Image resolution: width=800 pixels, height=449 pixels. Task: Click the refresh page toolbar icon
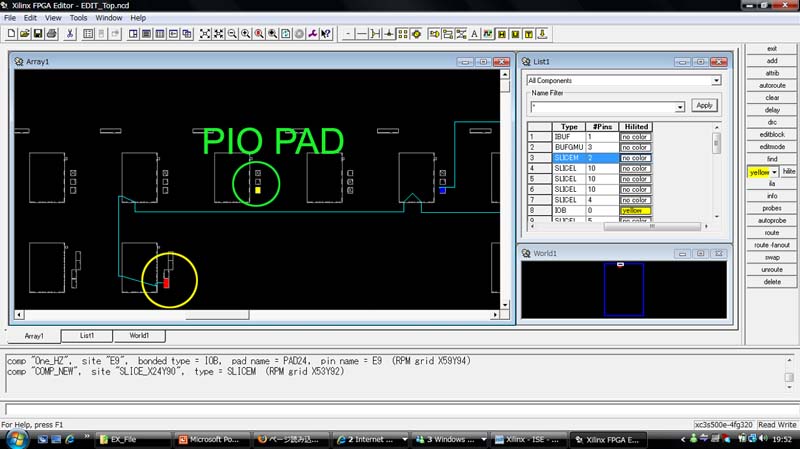[x=286, y=34]
